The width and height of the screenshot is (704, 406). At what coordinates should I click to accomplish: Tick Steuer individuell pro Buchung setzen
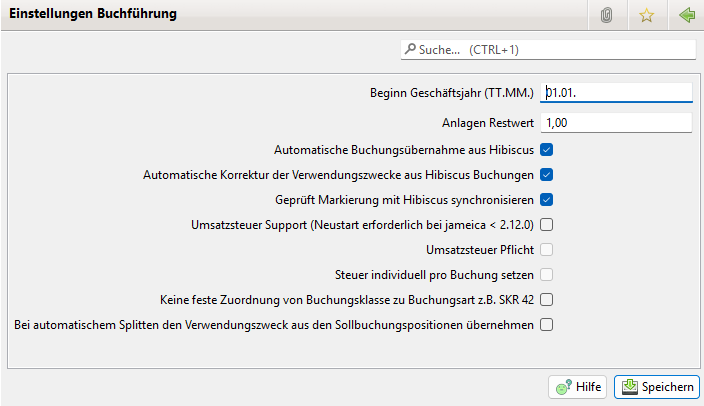547,274
